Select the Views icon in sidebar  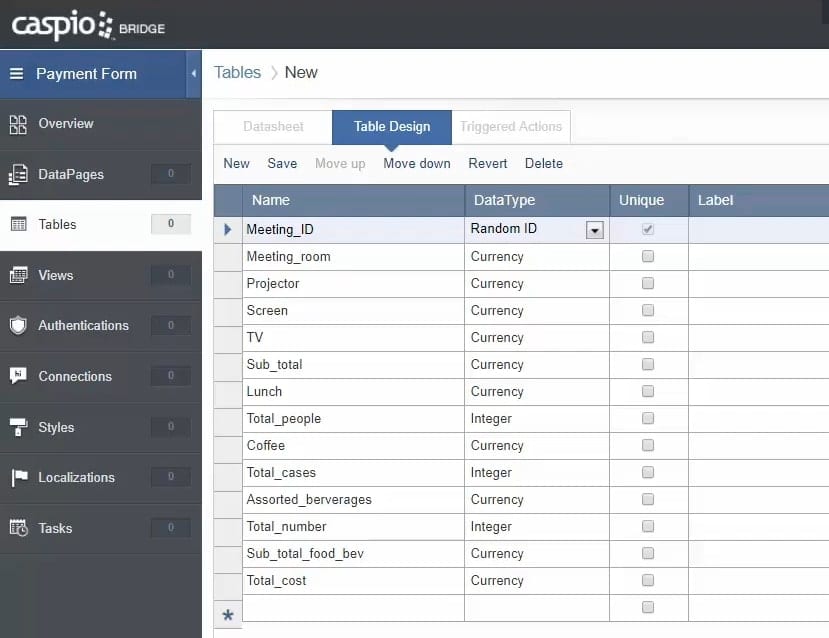point(18,275)
